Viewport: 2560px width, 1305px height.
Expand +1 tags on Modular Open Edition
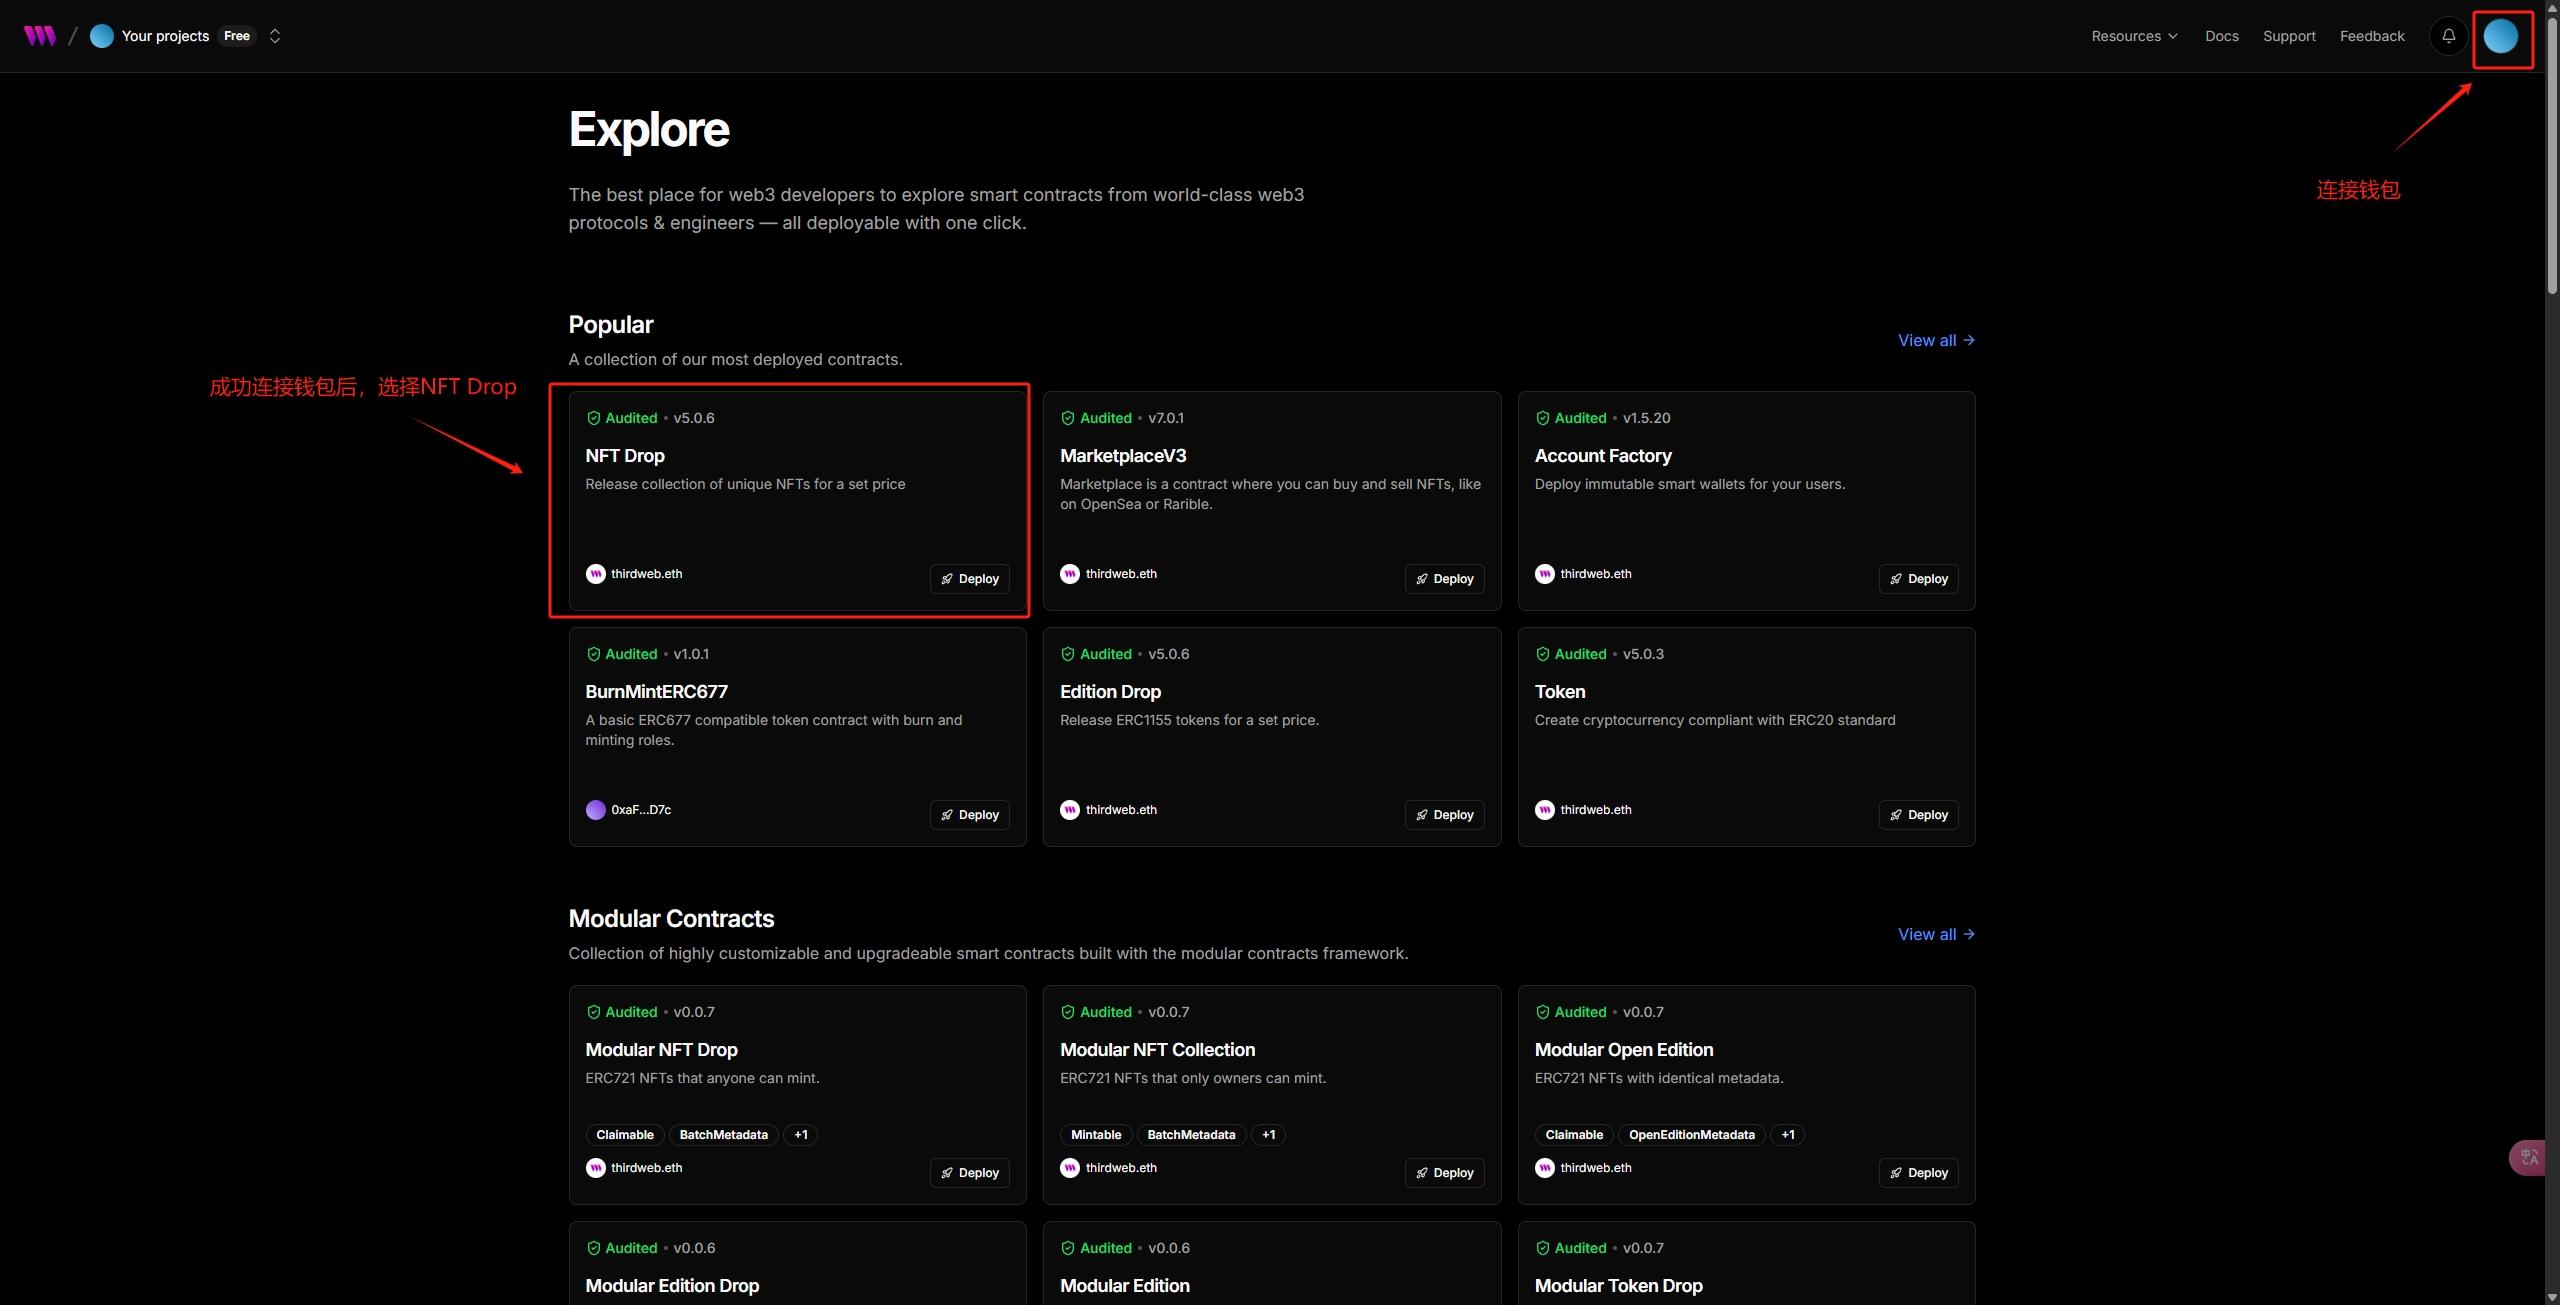(1787, 1135)
